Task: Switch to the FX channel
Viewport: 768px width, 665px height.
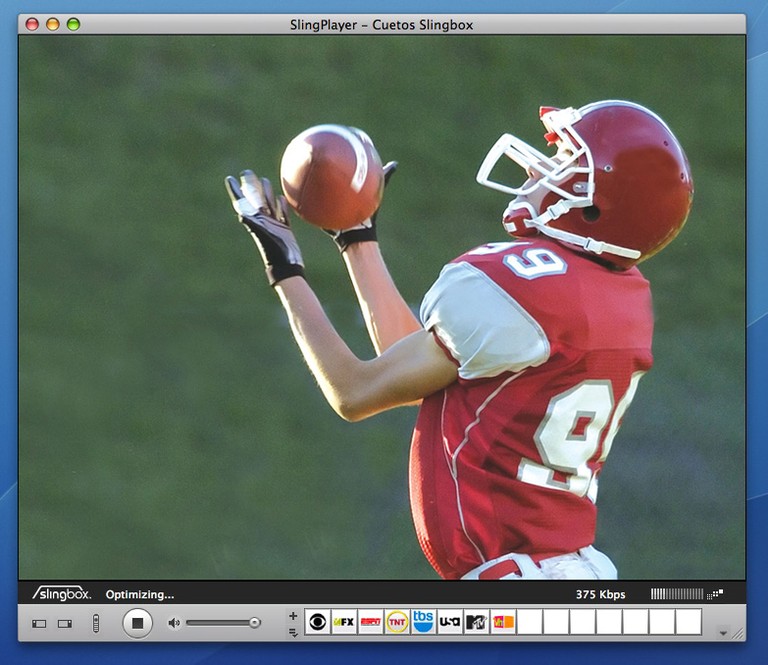Action: tap(344, 622)
